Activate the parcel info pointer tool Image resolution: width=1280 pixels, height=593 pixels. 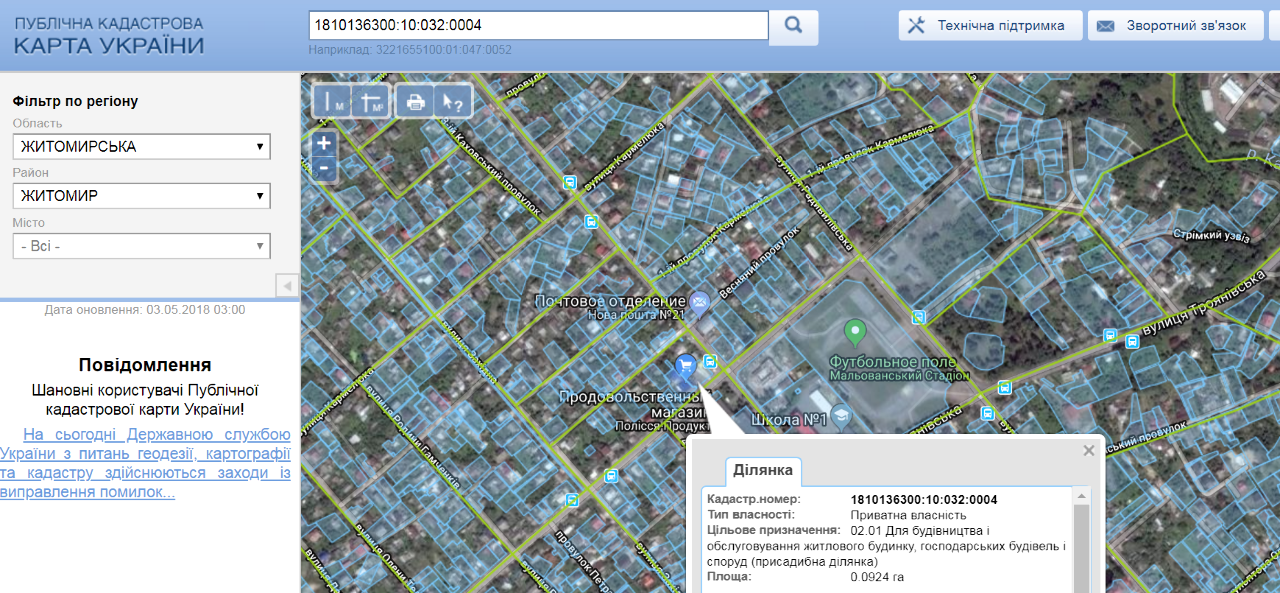[x=453, y=102]
